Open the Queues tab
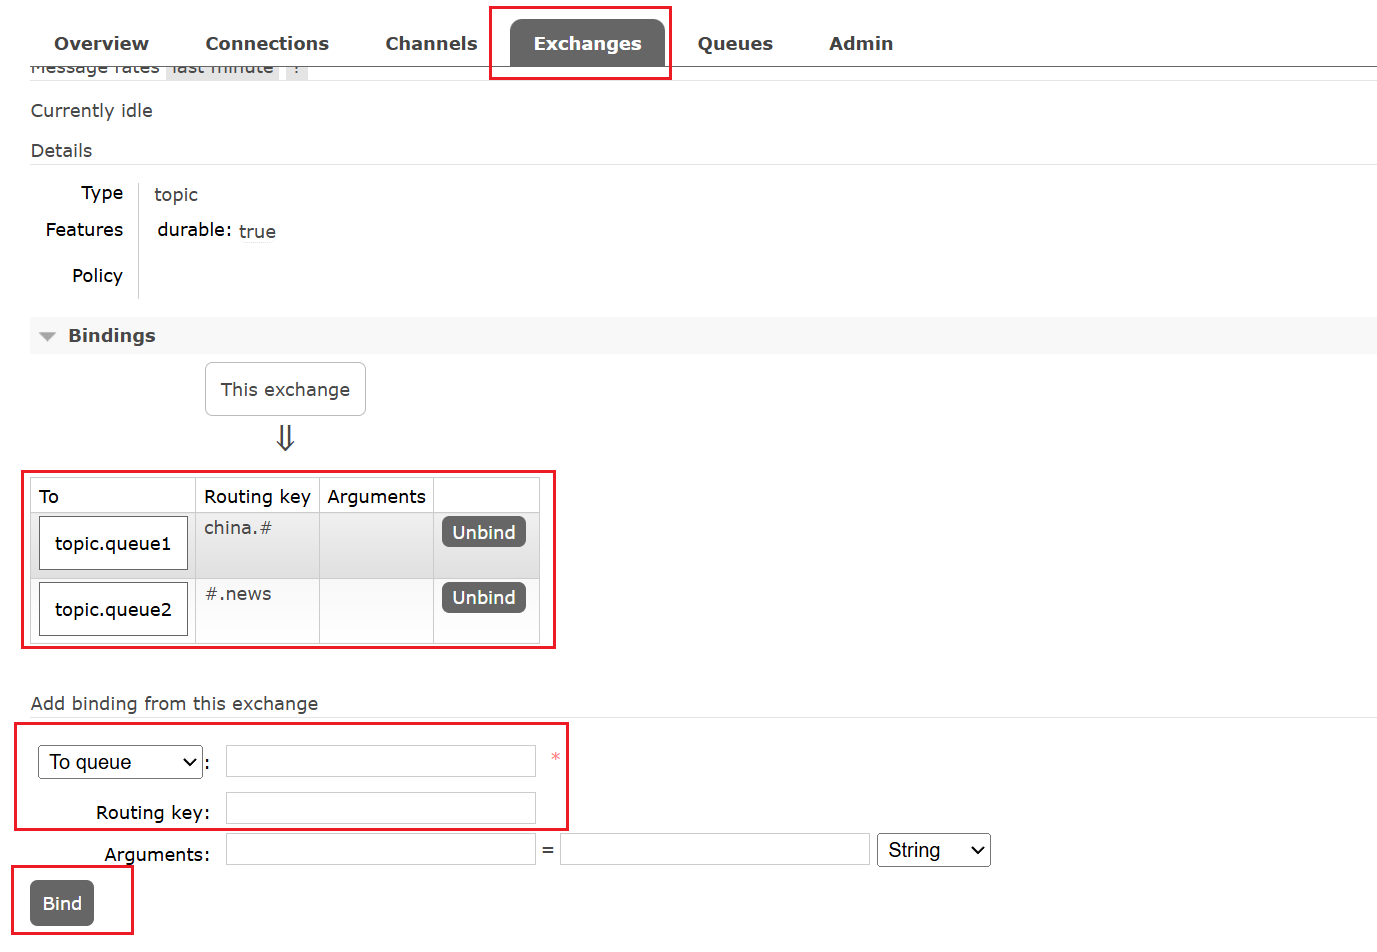Viewport: 1377px width, 952px height. tap(735, 43)
